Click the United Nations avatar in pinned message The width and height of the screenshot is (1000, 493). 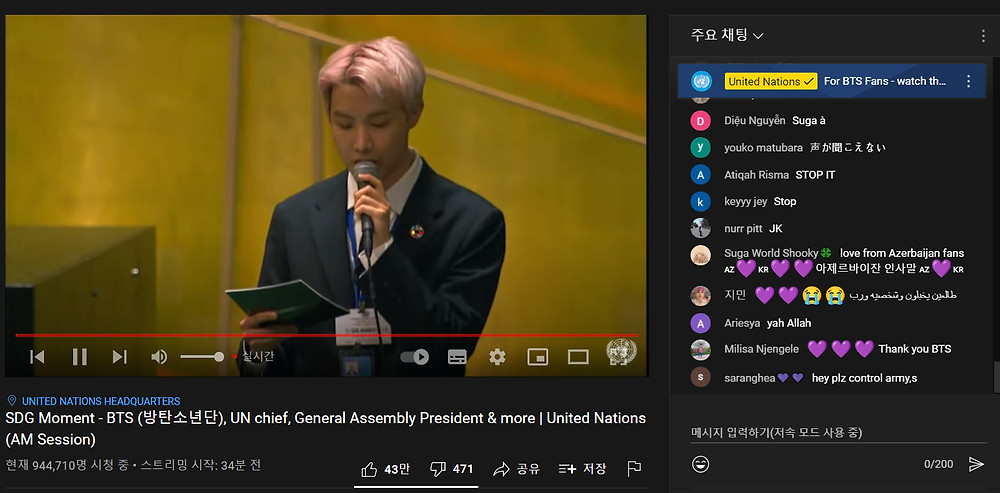pos(701,81)
